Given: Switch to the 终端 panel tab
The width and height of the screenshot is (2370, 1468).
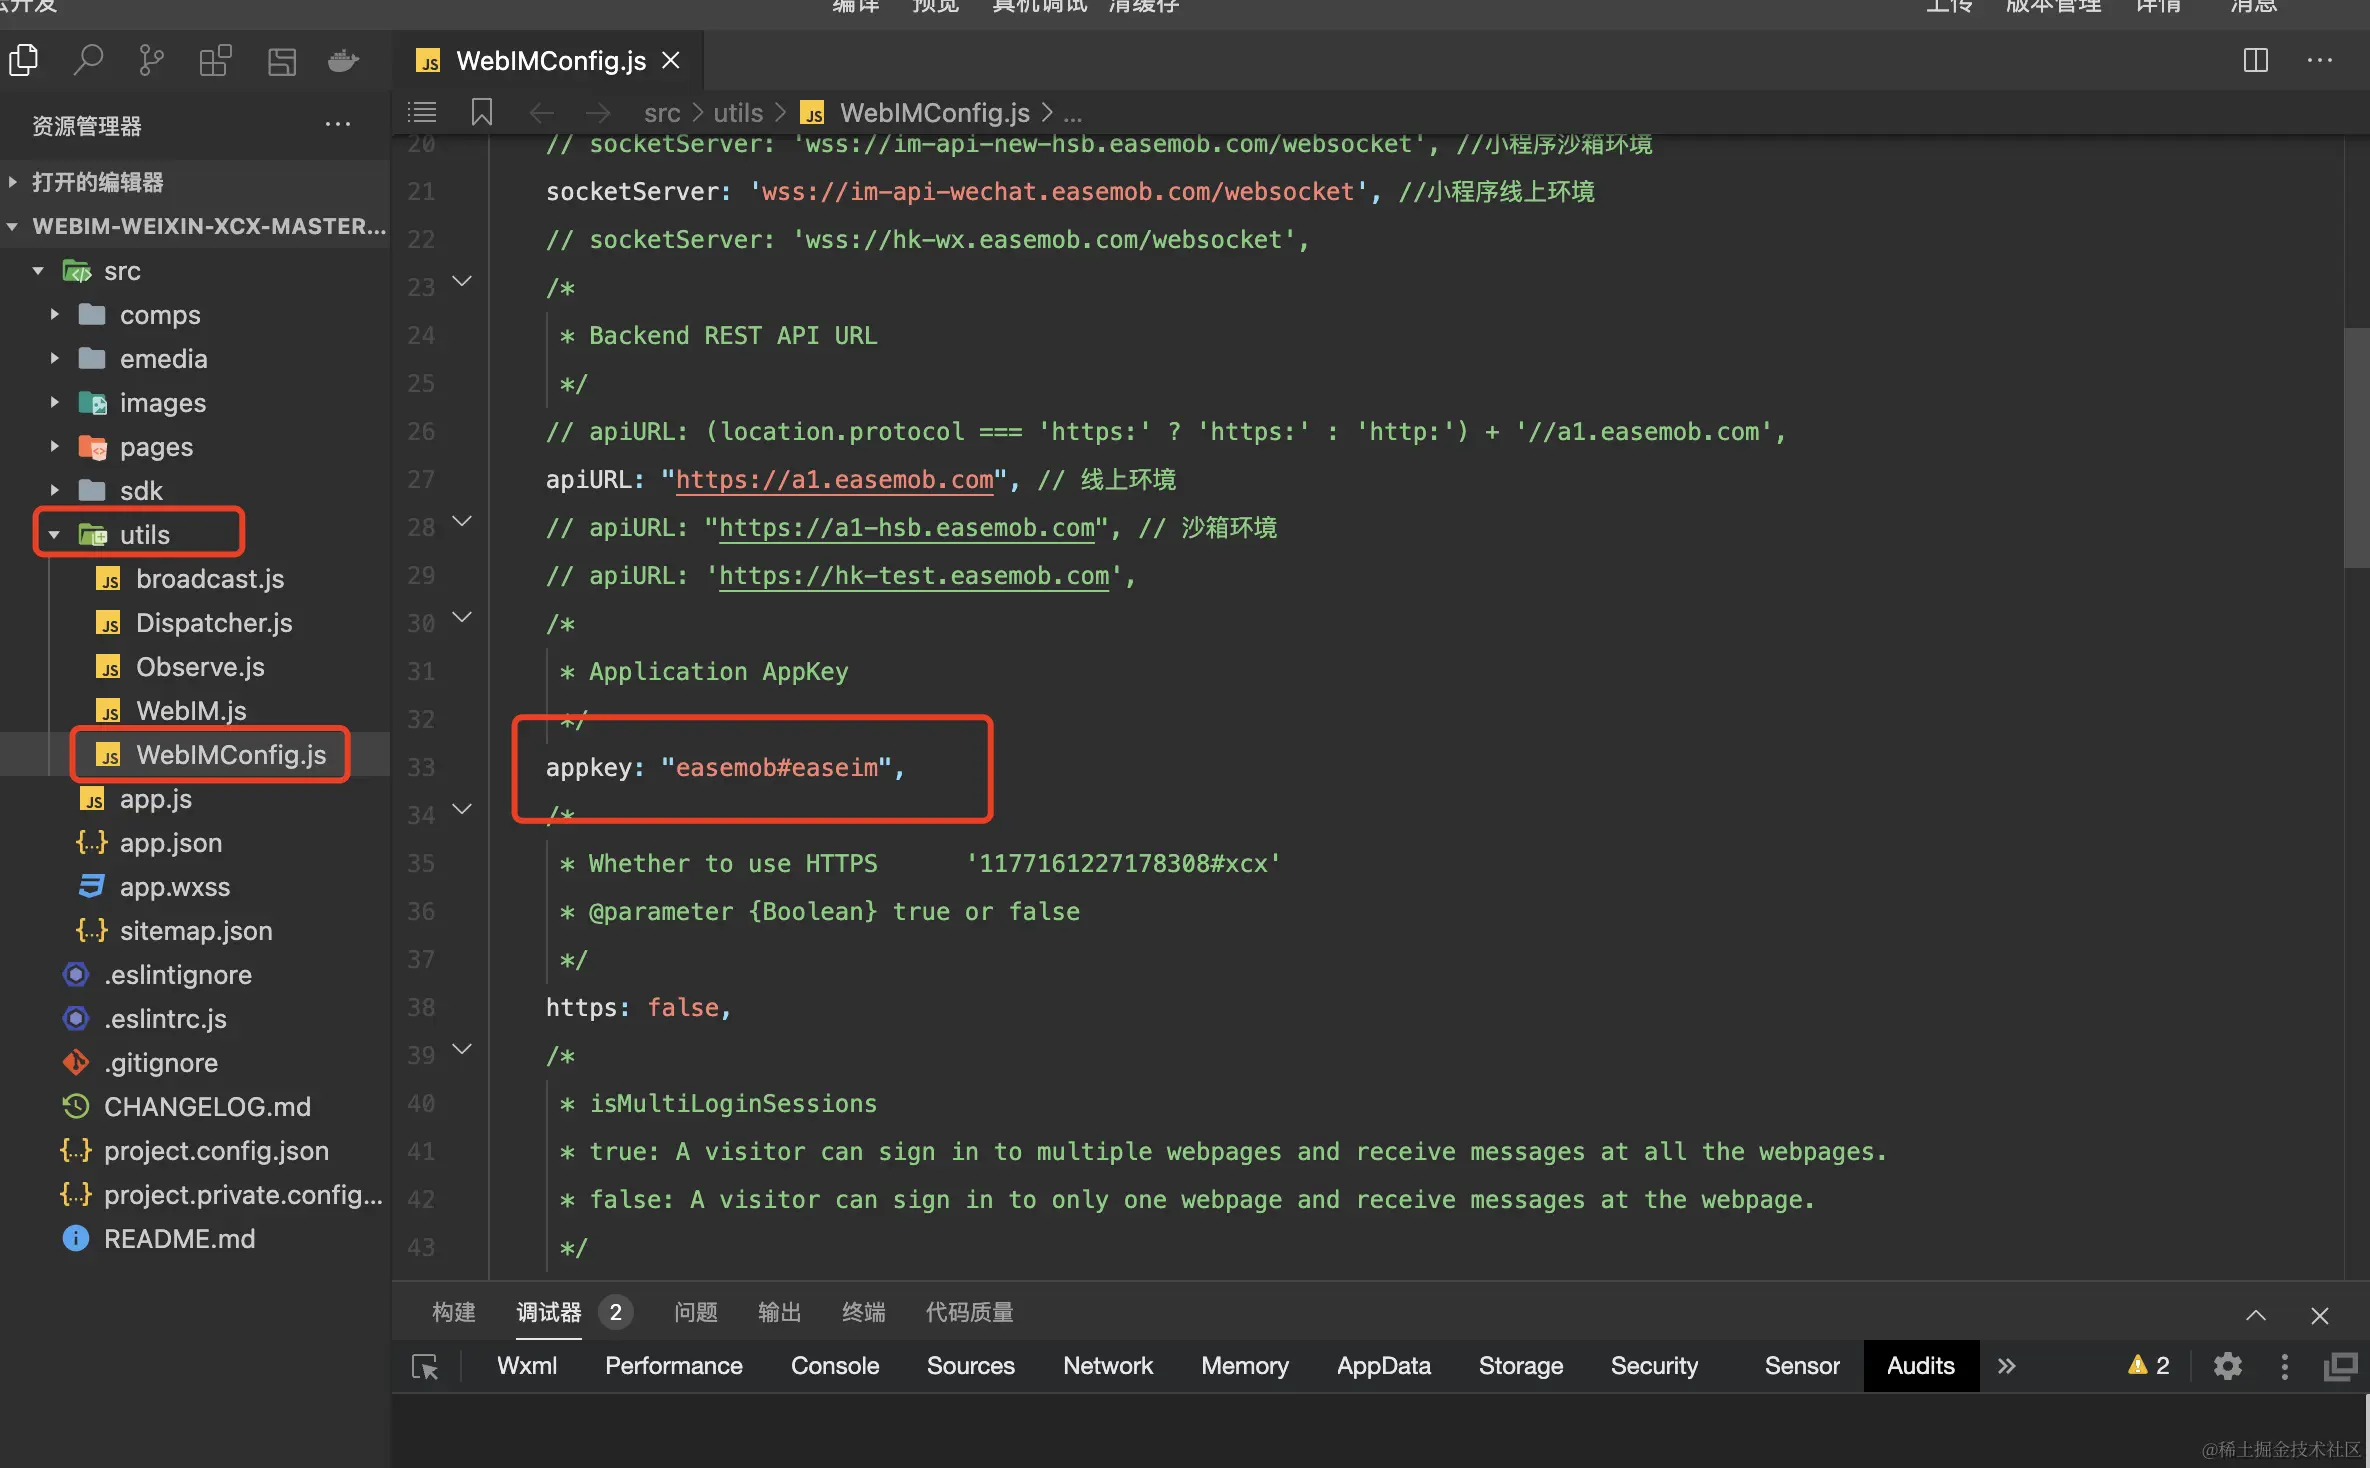Looking at the screenshot, I should pos(863,1312).
